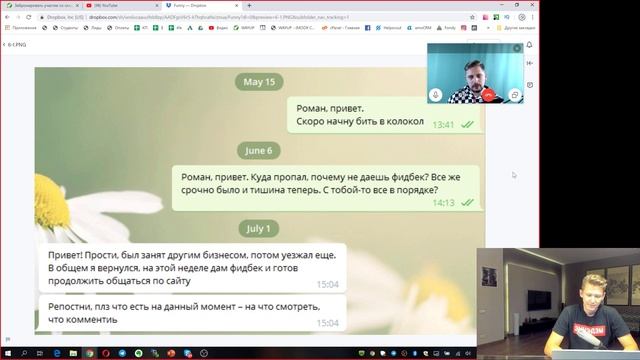Screen dimensions: 640x360
Task: Open Windows taskbar search
Action: point(24,353)
